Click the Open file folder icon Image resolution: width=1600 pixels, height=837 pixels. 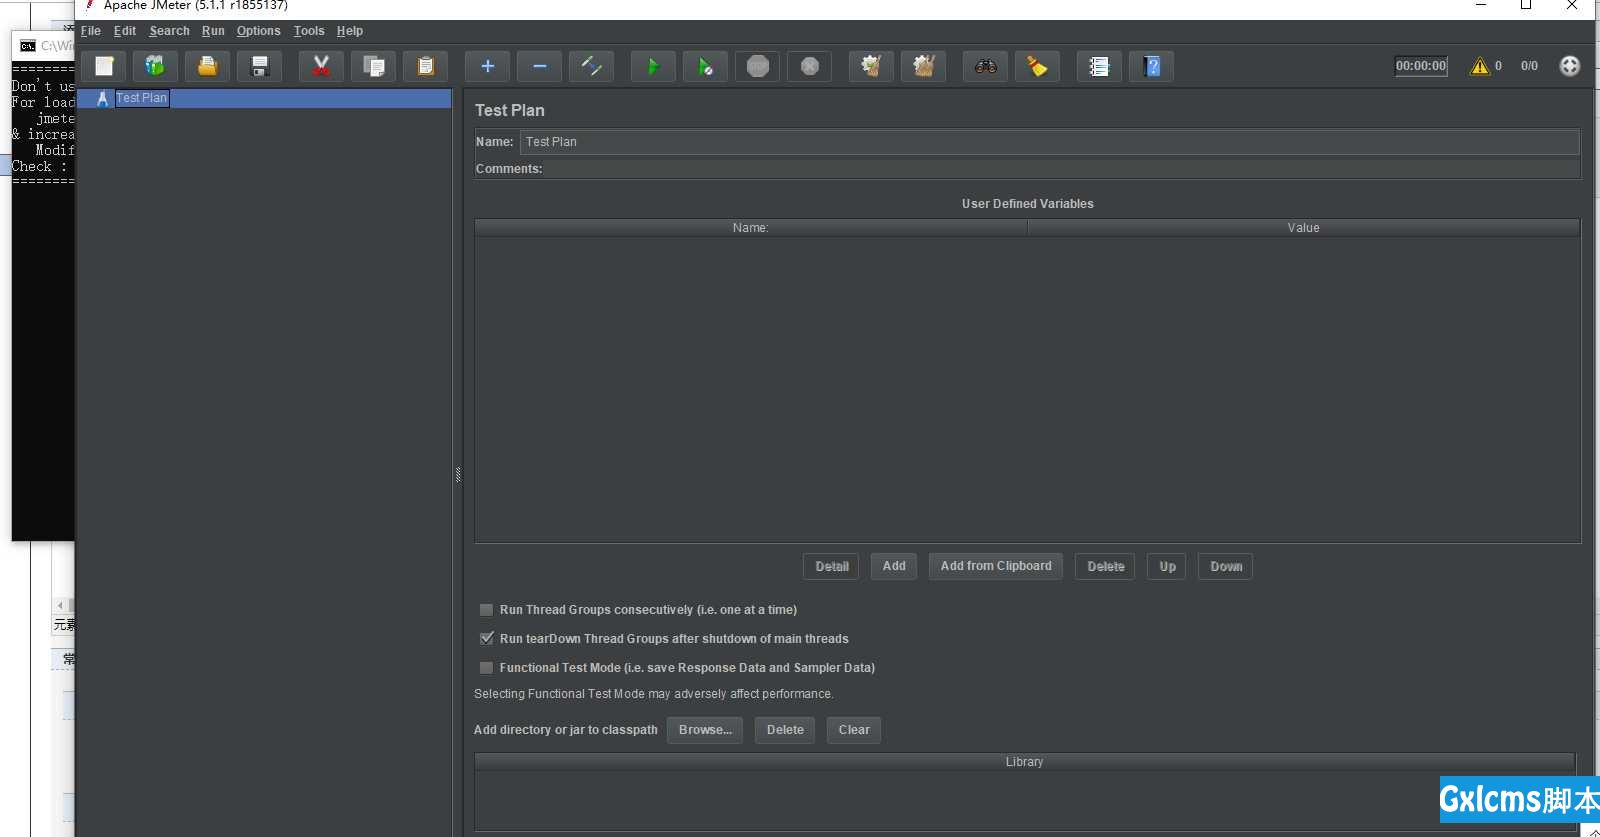[207, 66]
